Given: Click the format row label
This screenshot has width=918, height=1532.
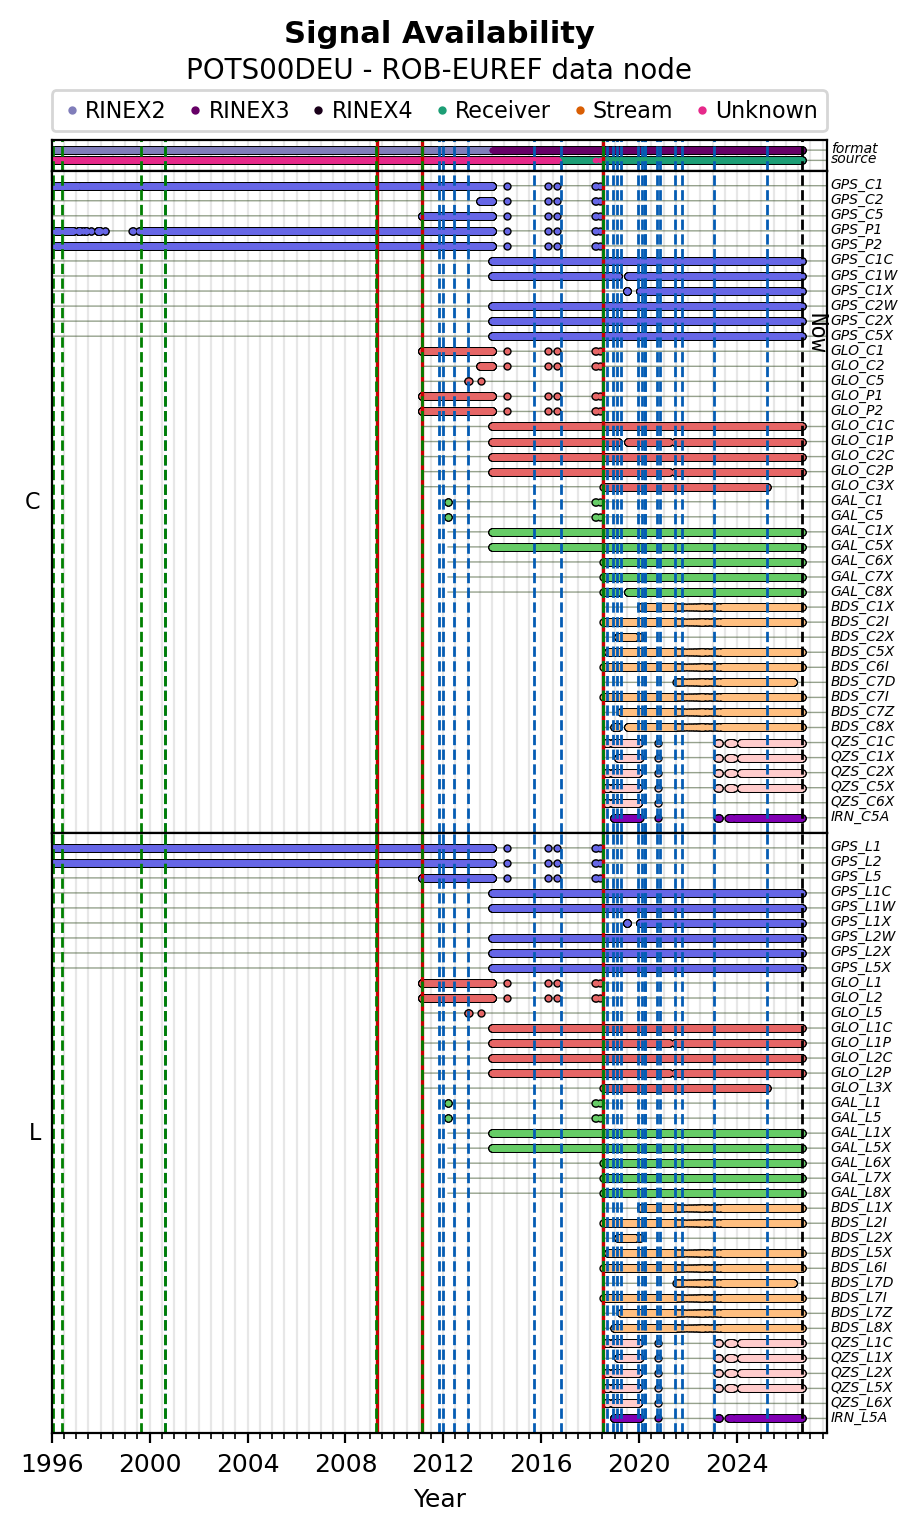Looking at the screenshot, I should tap(853, 148).
